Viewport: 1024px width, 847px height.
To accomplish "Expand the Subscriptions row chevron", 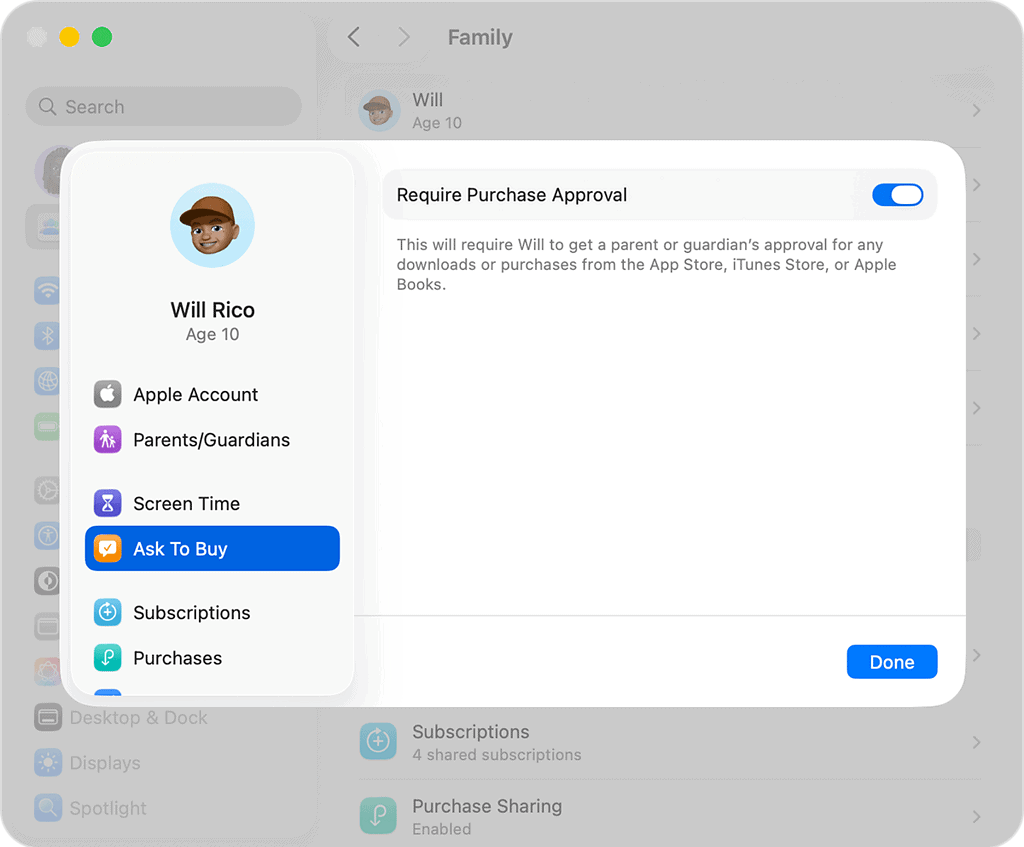I will pyautogui.click(x=976, y=743).
